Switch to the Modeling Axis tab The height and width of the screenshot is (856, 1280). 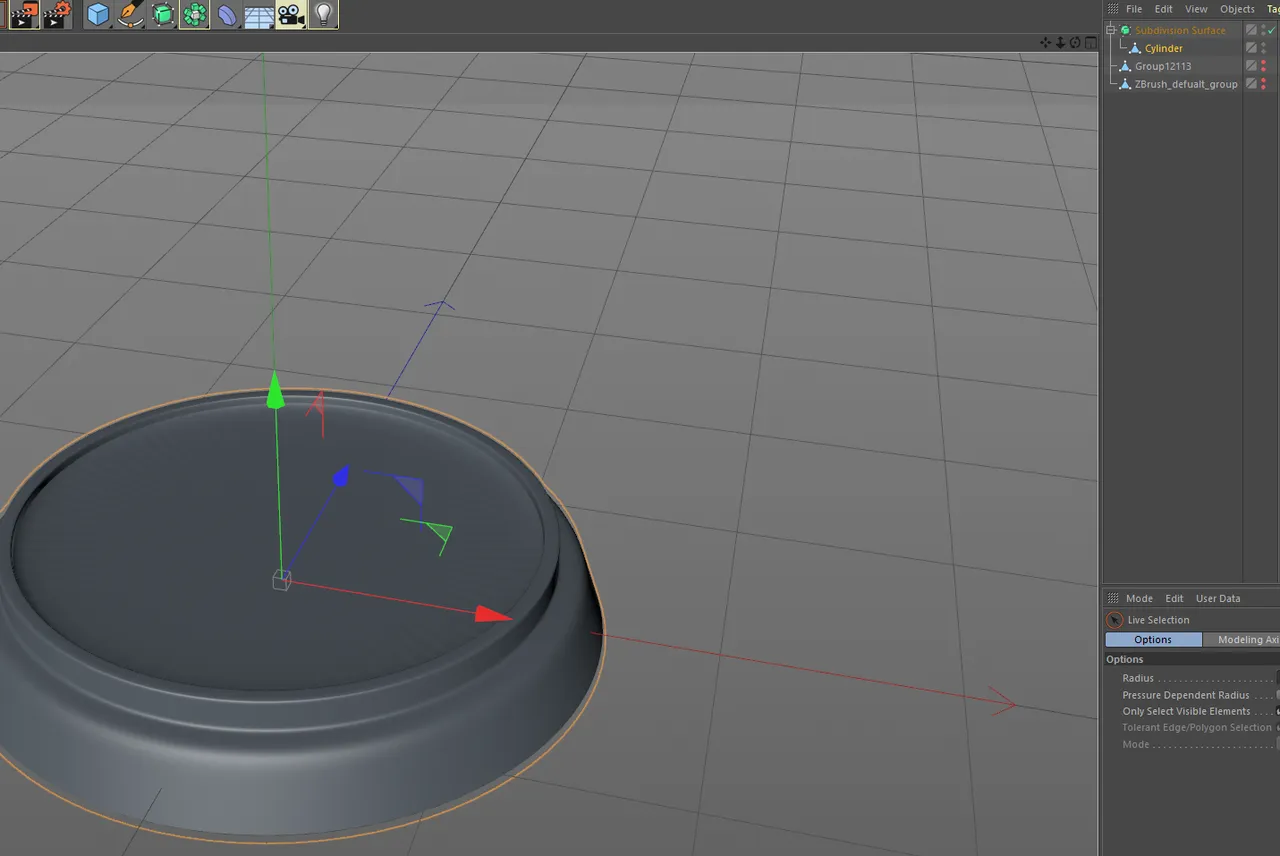tap(1242, 640)
